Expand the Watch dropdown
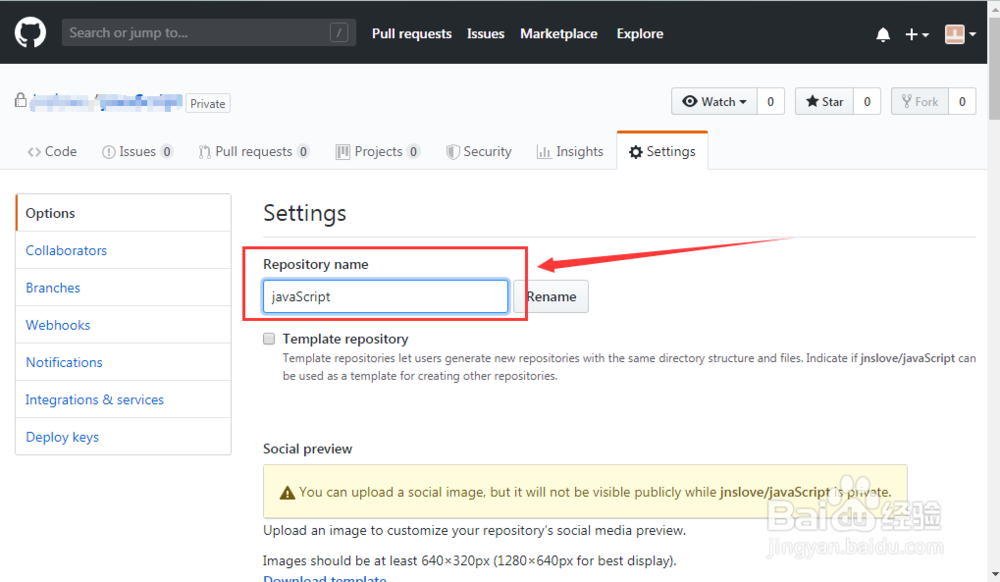Image resolution: width=1000 pixels, height=582 pixels. point(714,102)
